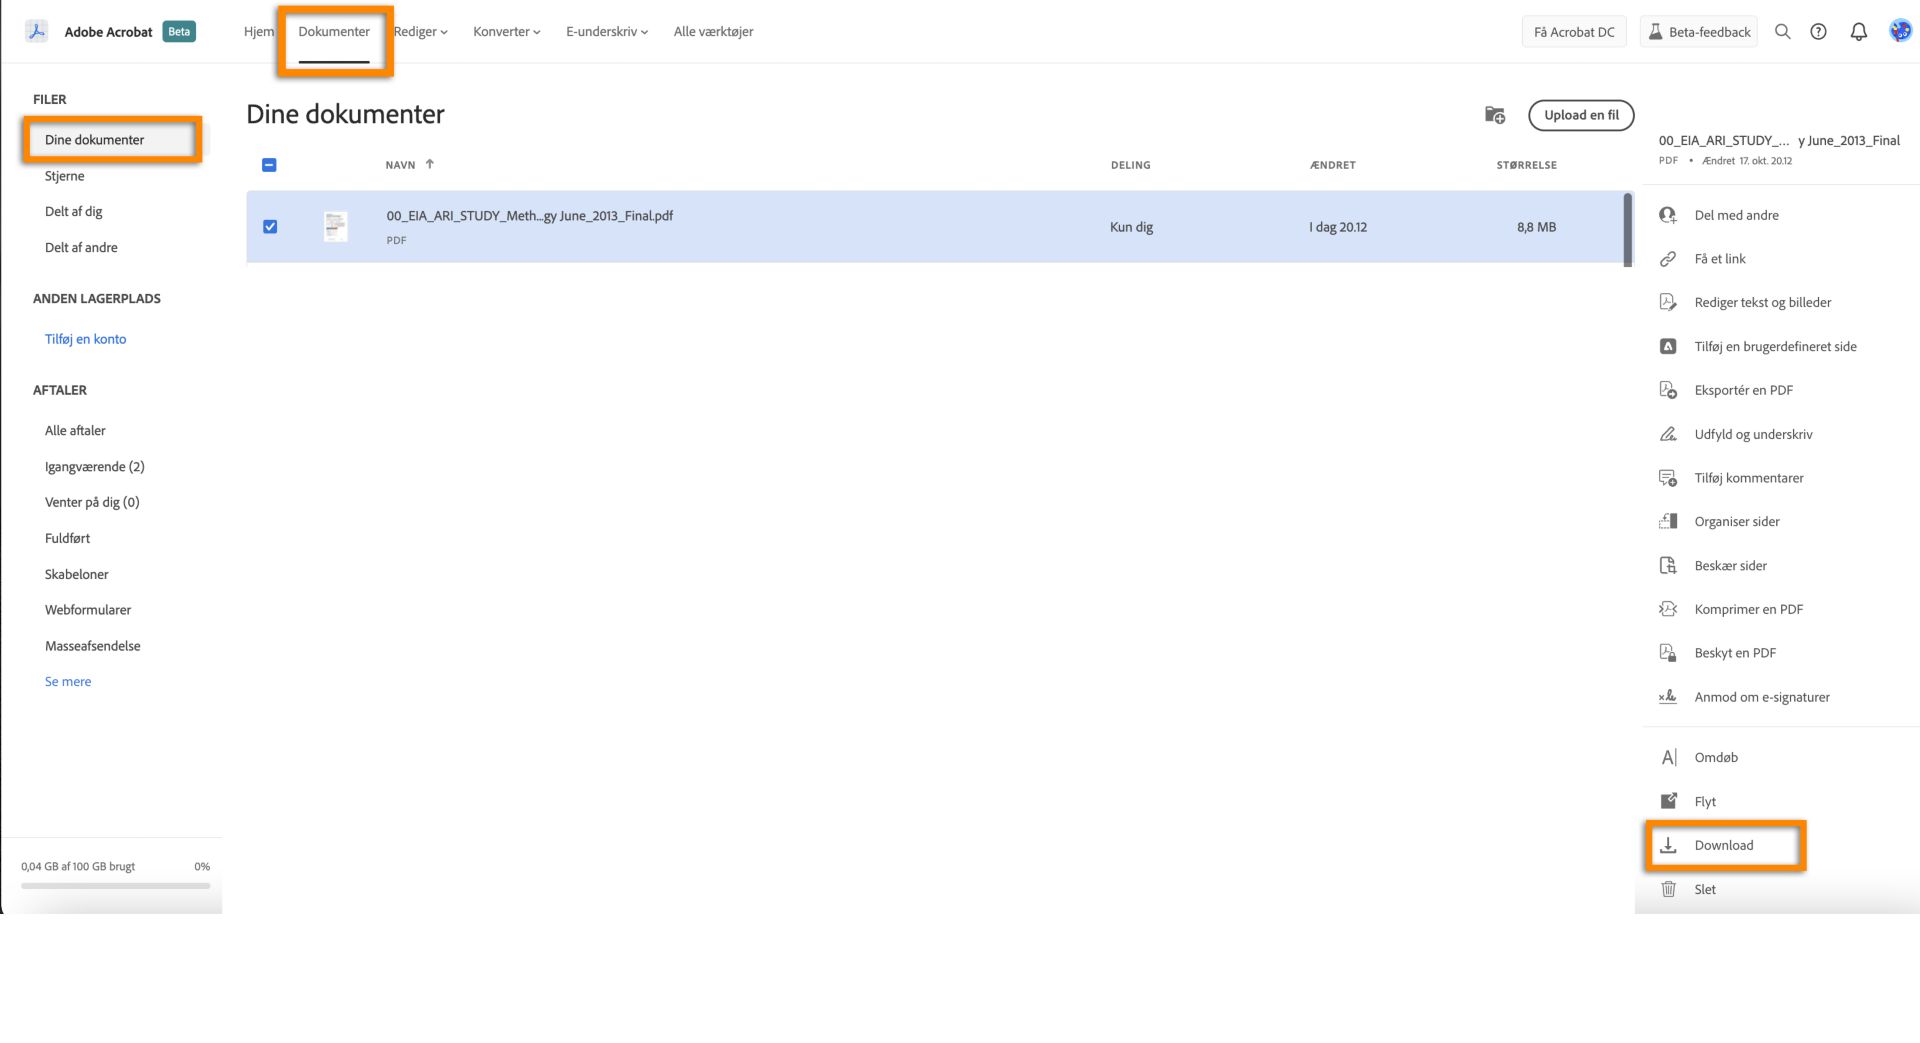Click the Download arrow icon
1920x1043 pixels.
tap(1668, 845)
